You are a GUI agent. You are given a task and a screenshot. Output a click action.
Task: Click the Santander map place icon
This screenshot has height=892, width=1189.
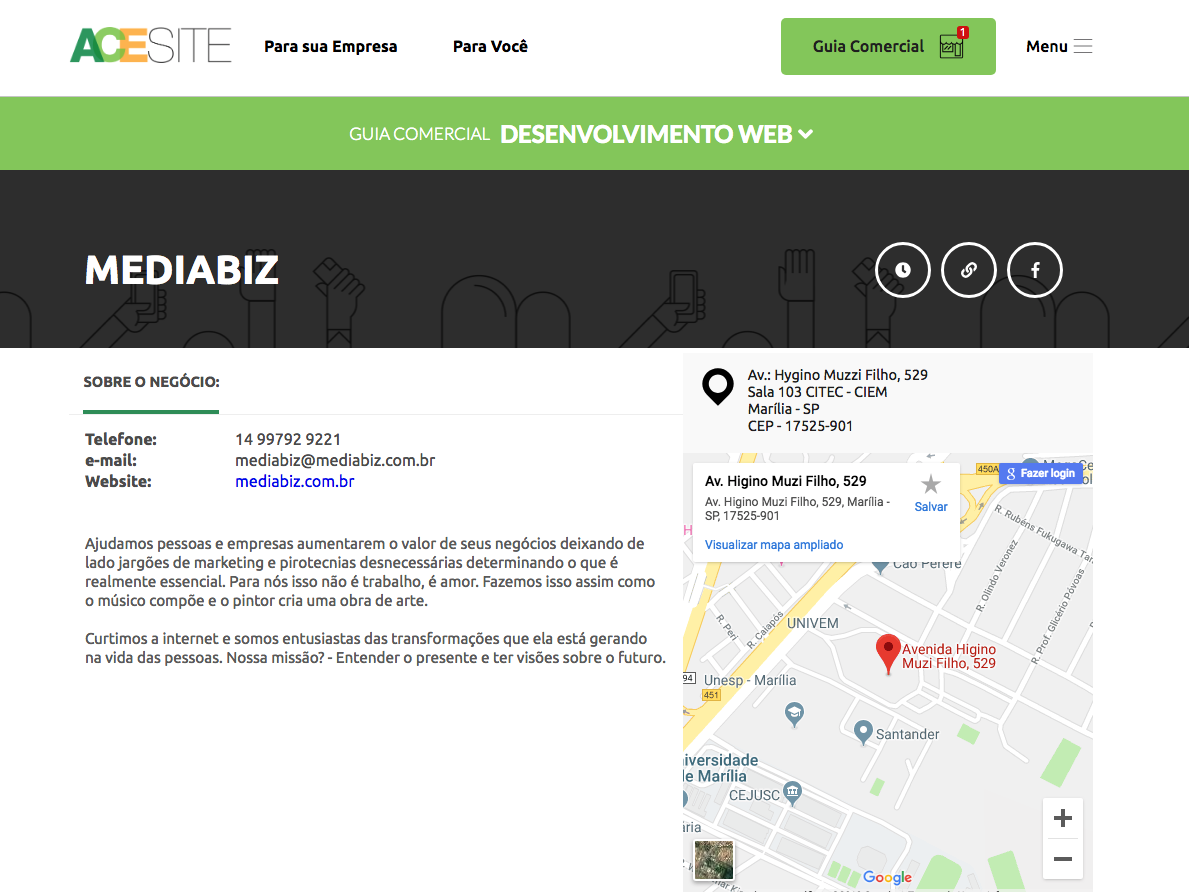863,732
